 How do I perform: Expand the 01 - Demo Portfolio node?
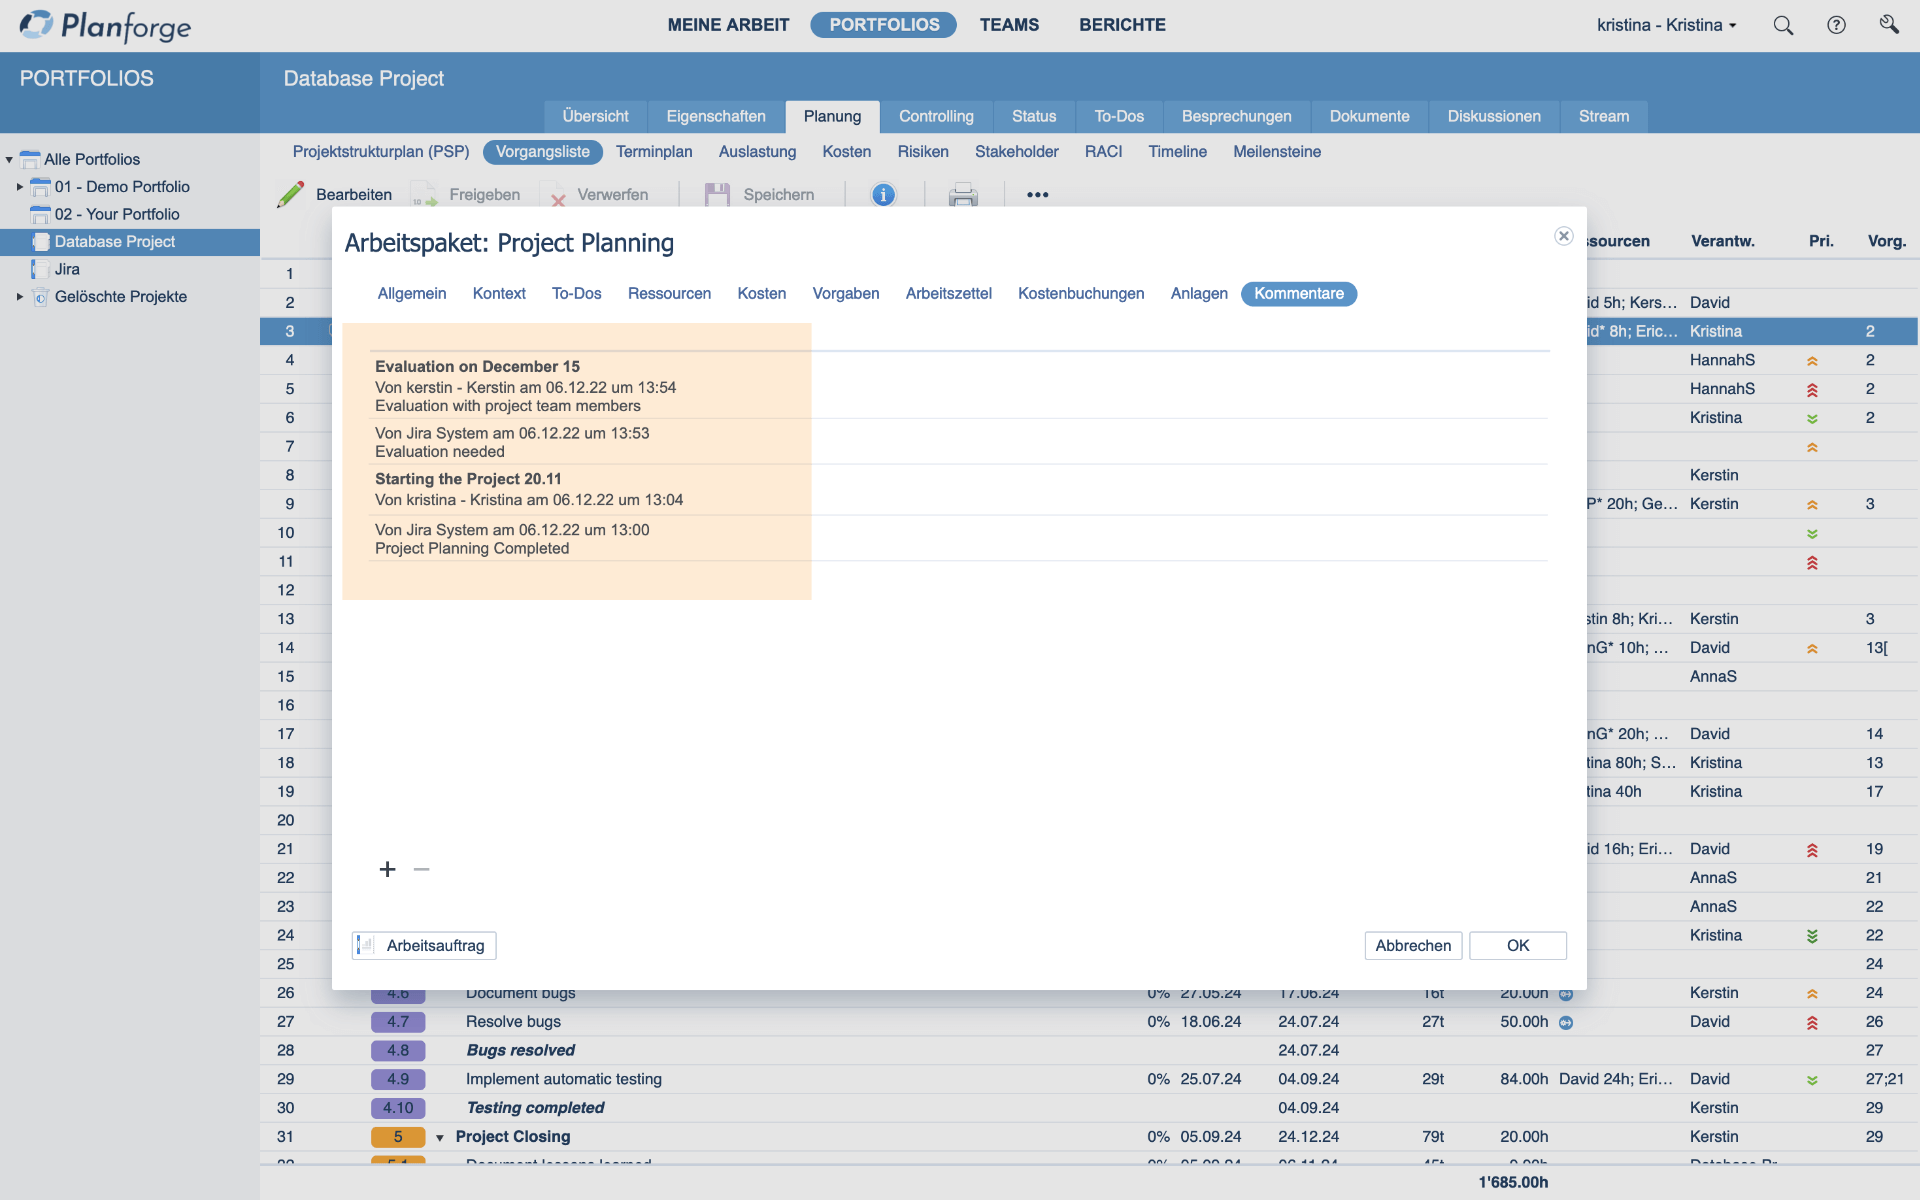tap(20, 187)
